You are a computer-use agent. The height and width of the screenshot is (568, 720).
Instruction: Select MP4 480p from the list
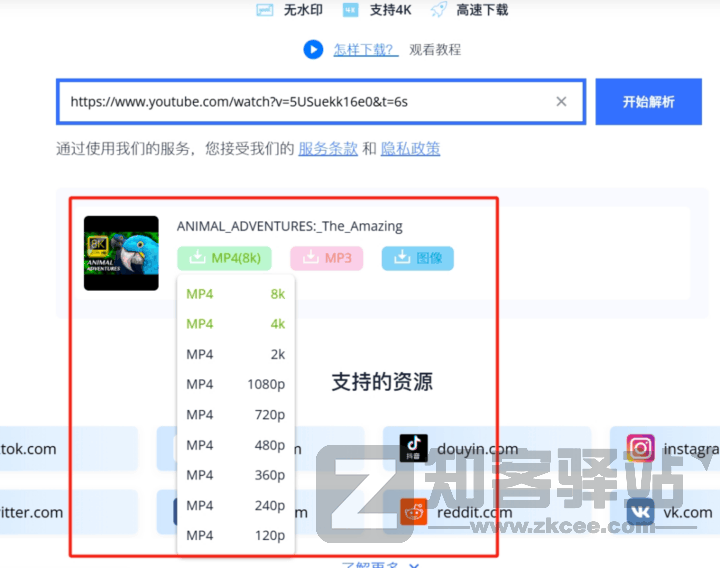pyautogui.click(x=236, y=445)
